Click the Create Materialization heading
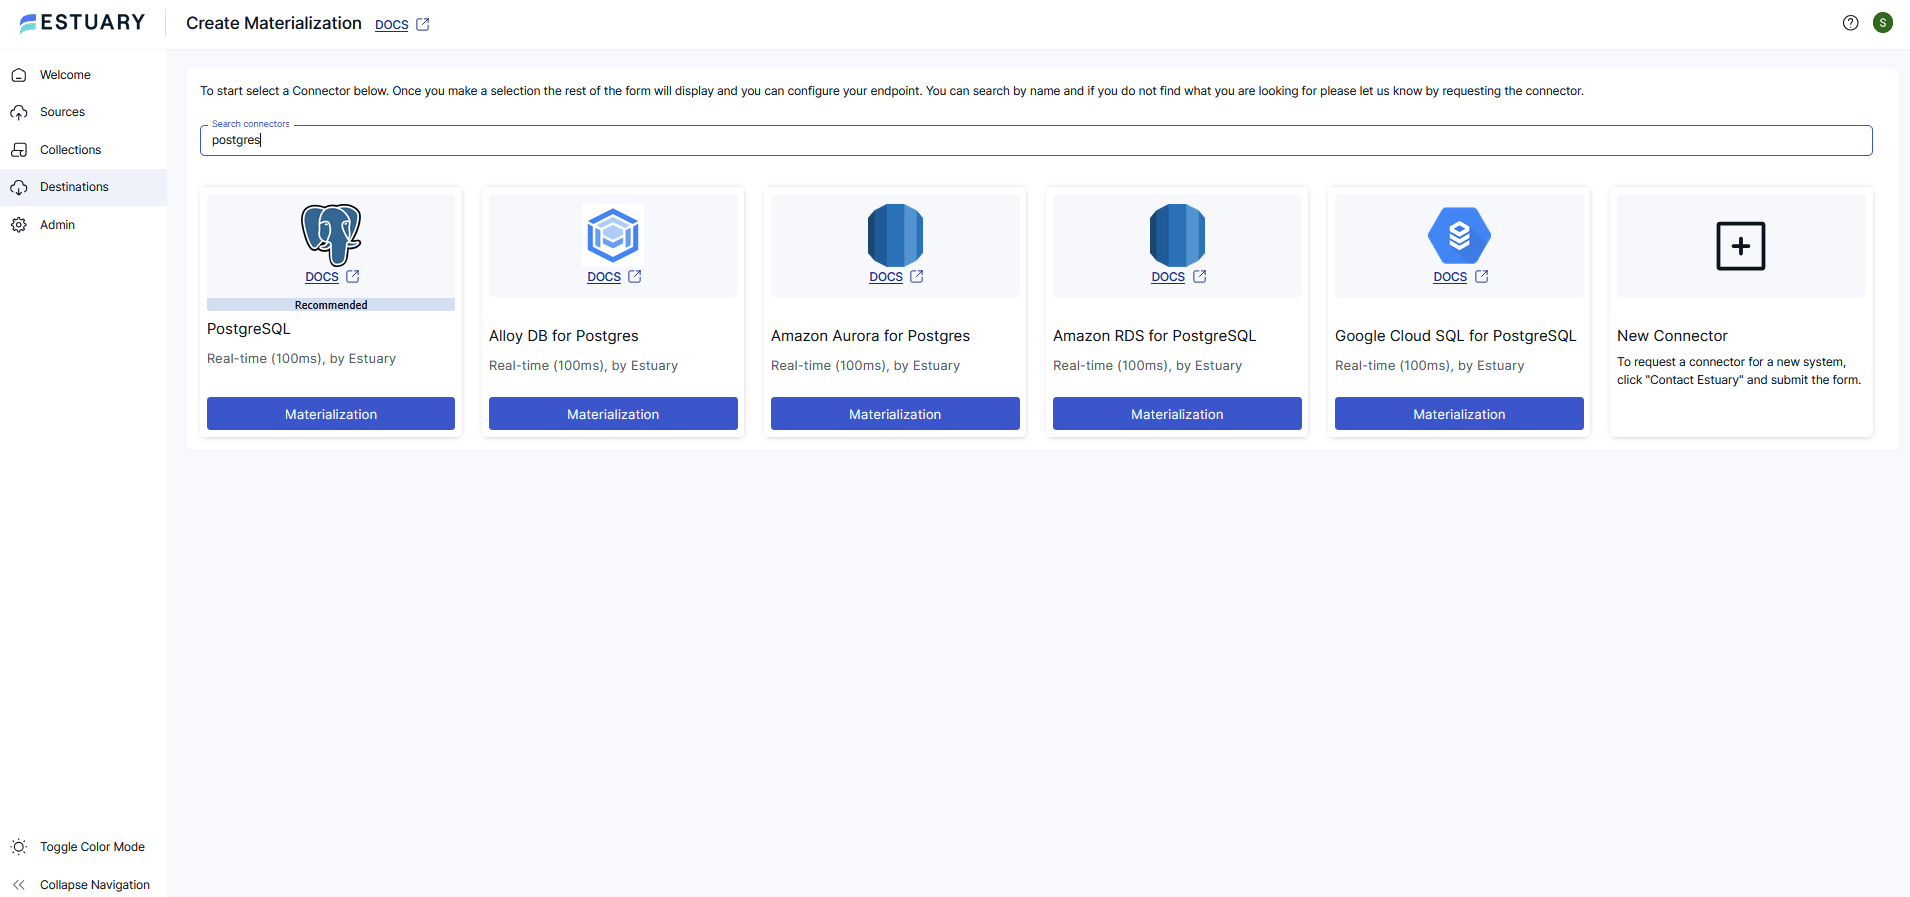 pyautogui.click(x=274, y=23)
